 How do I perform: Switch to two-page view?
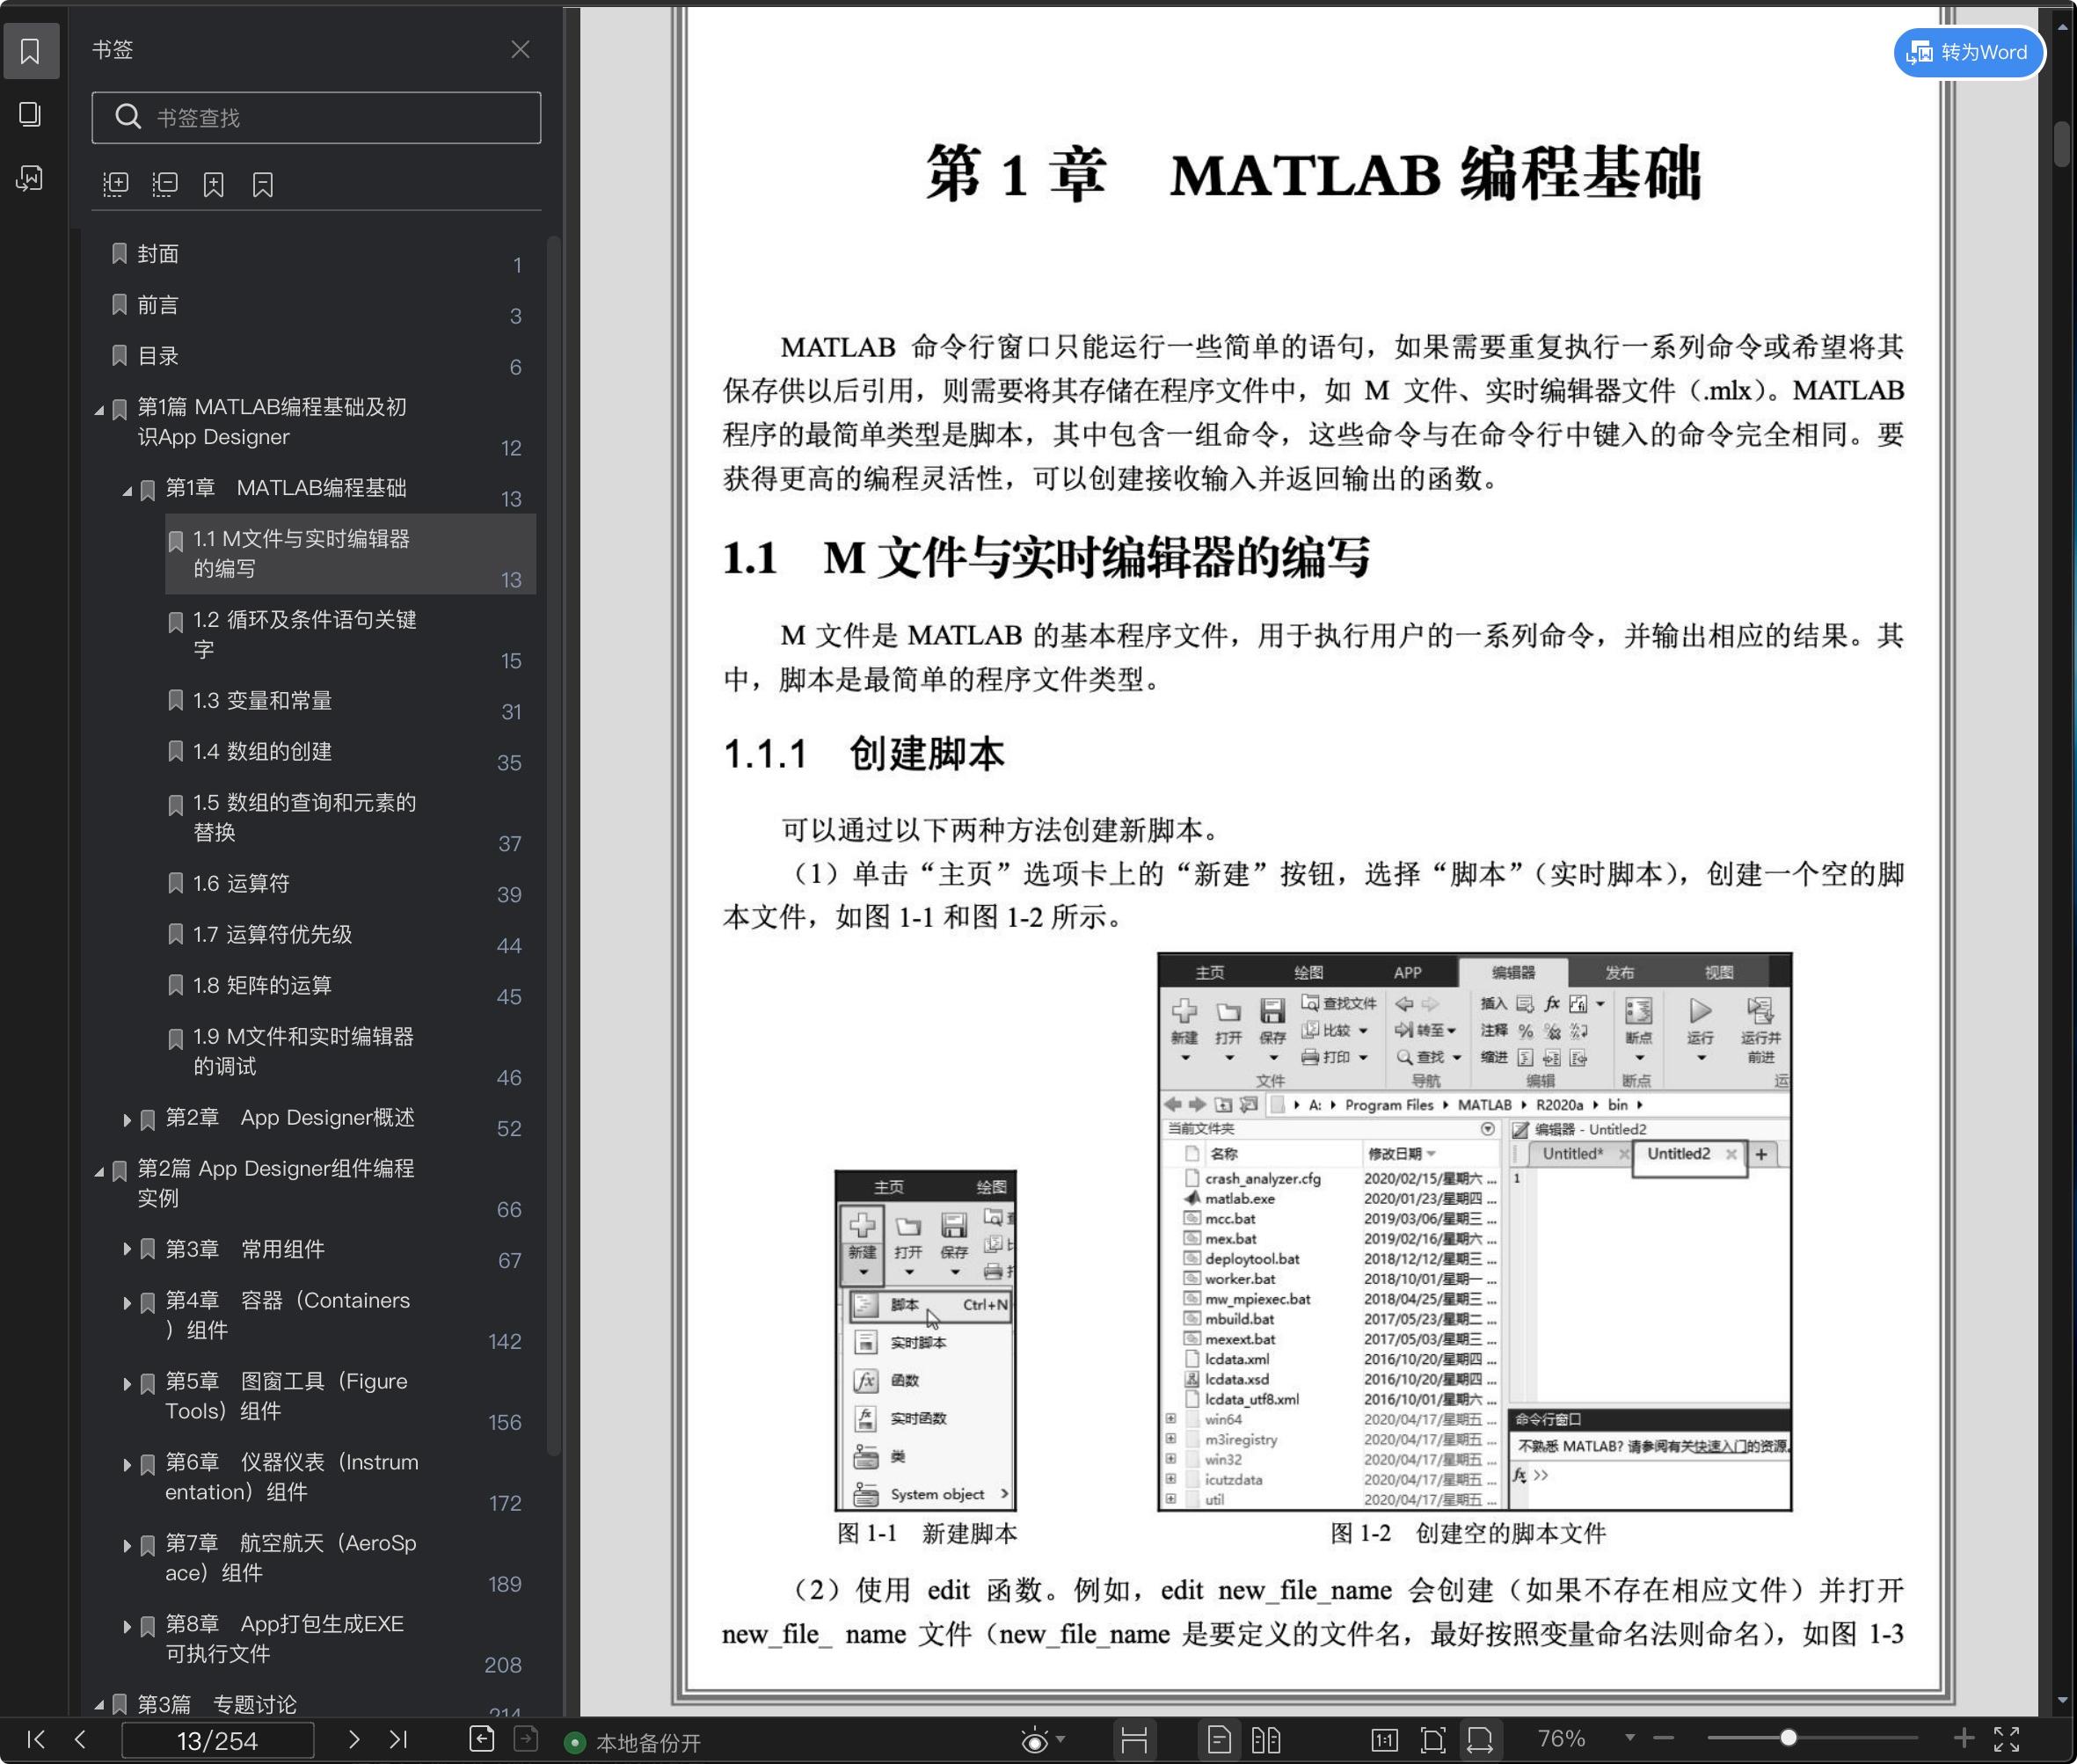pyautogui.click(x=1266, y=1741)
